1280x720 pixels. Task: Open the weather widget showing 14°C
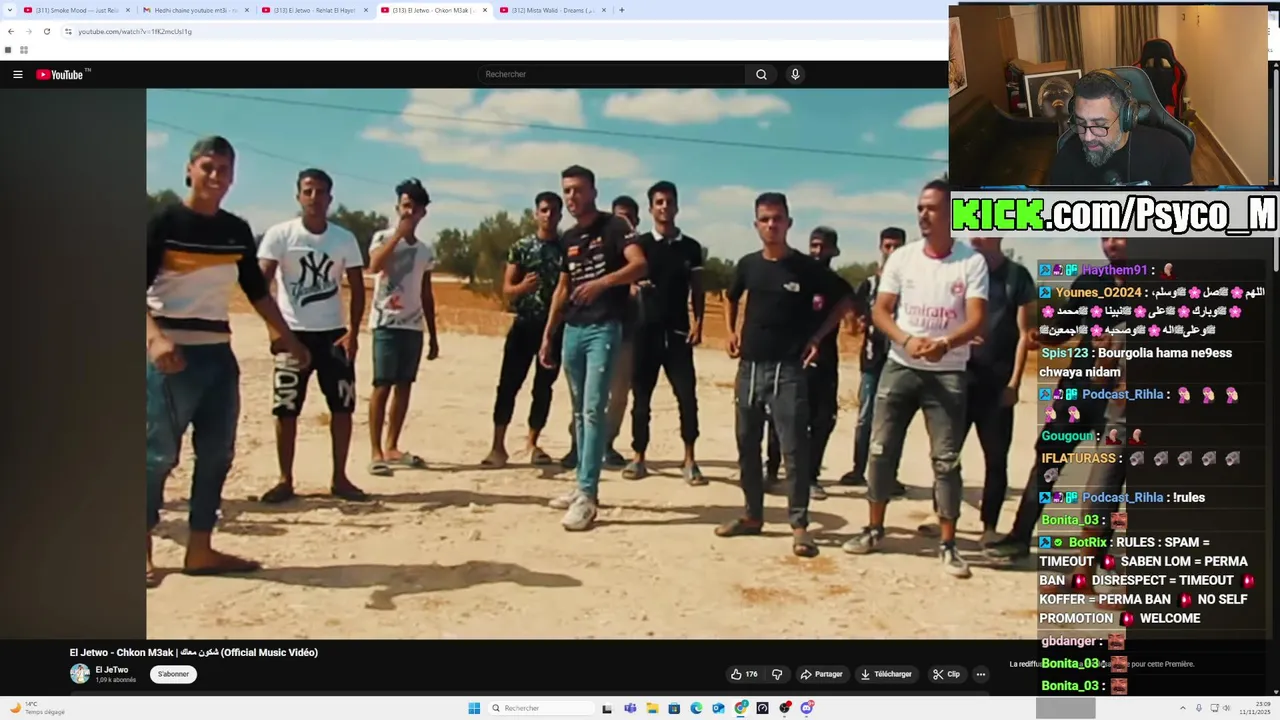coord(38,708)
